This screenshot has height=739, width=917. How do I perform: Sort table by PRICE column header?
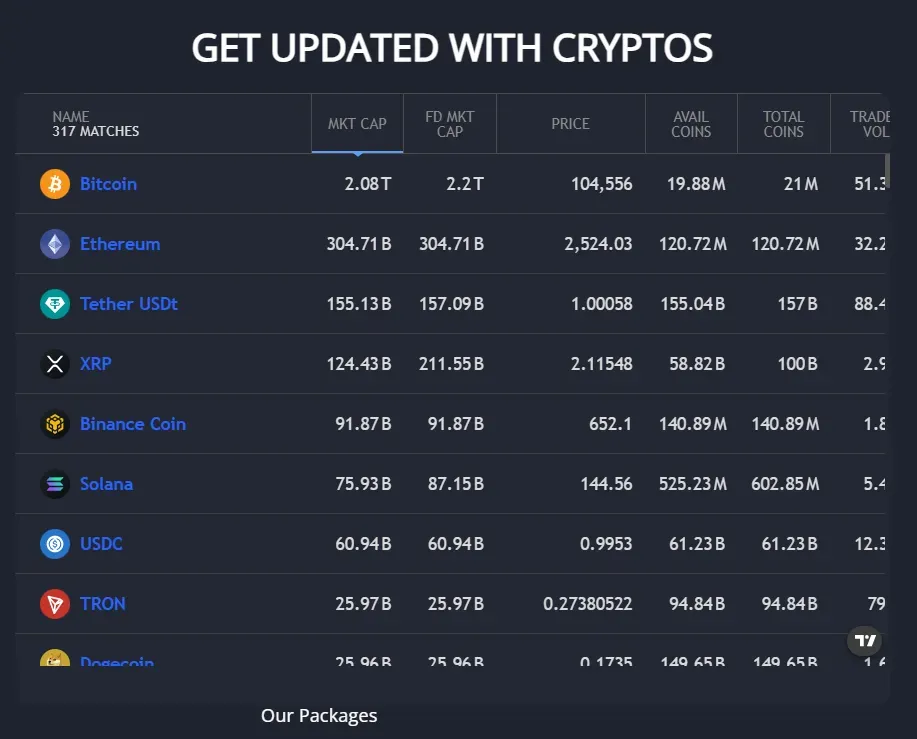(570, 124)
